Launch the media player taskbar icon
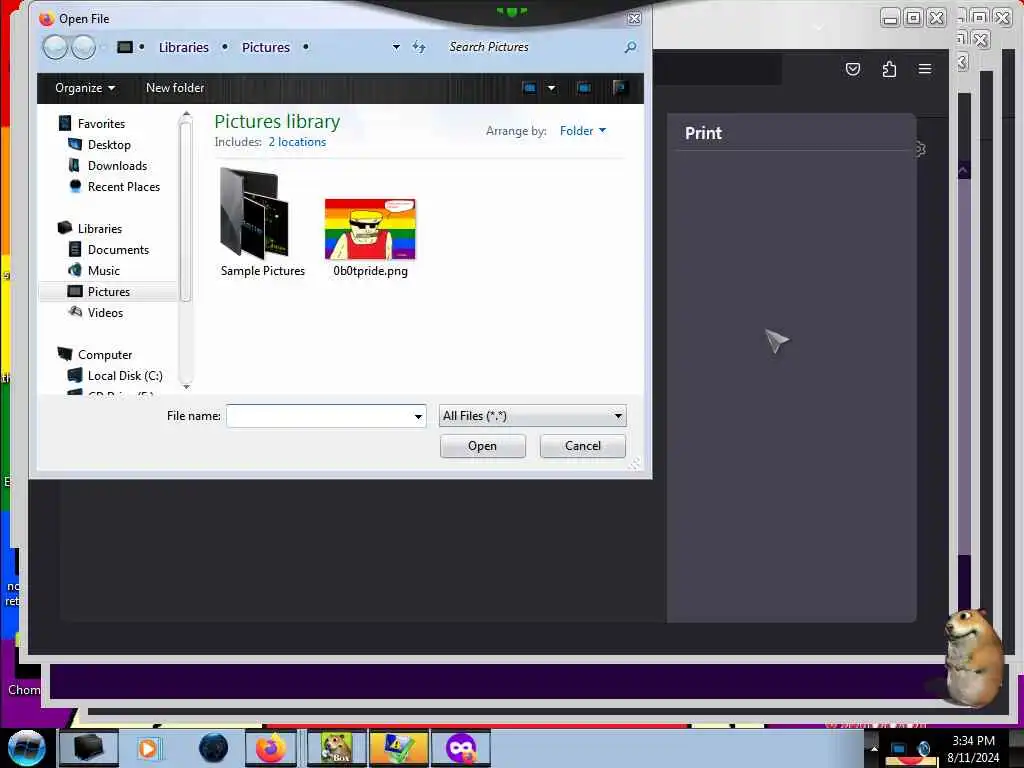 [148, 748]
